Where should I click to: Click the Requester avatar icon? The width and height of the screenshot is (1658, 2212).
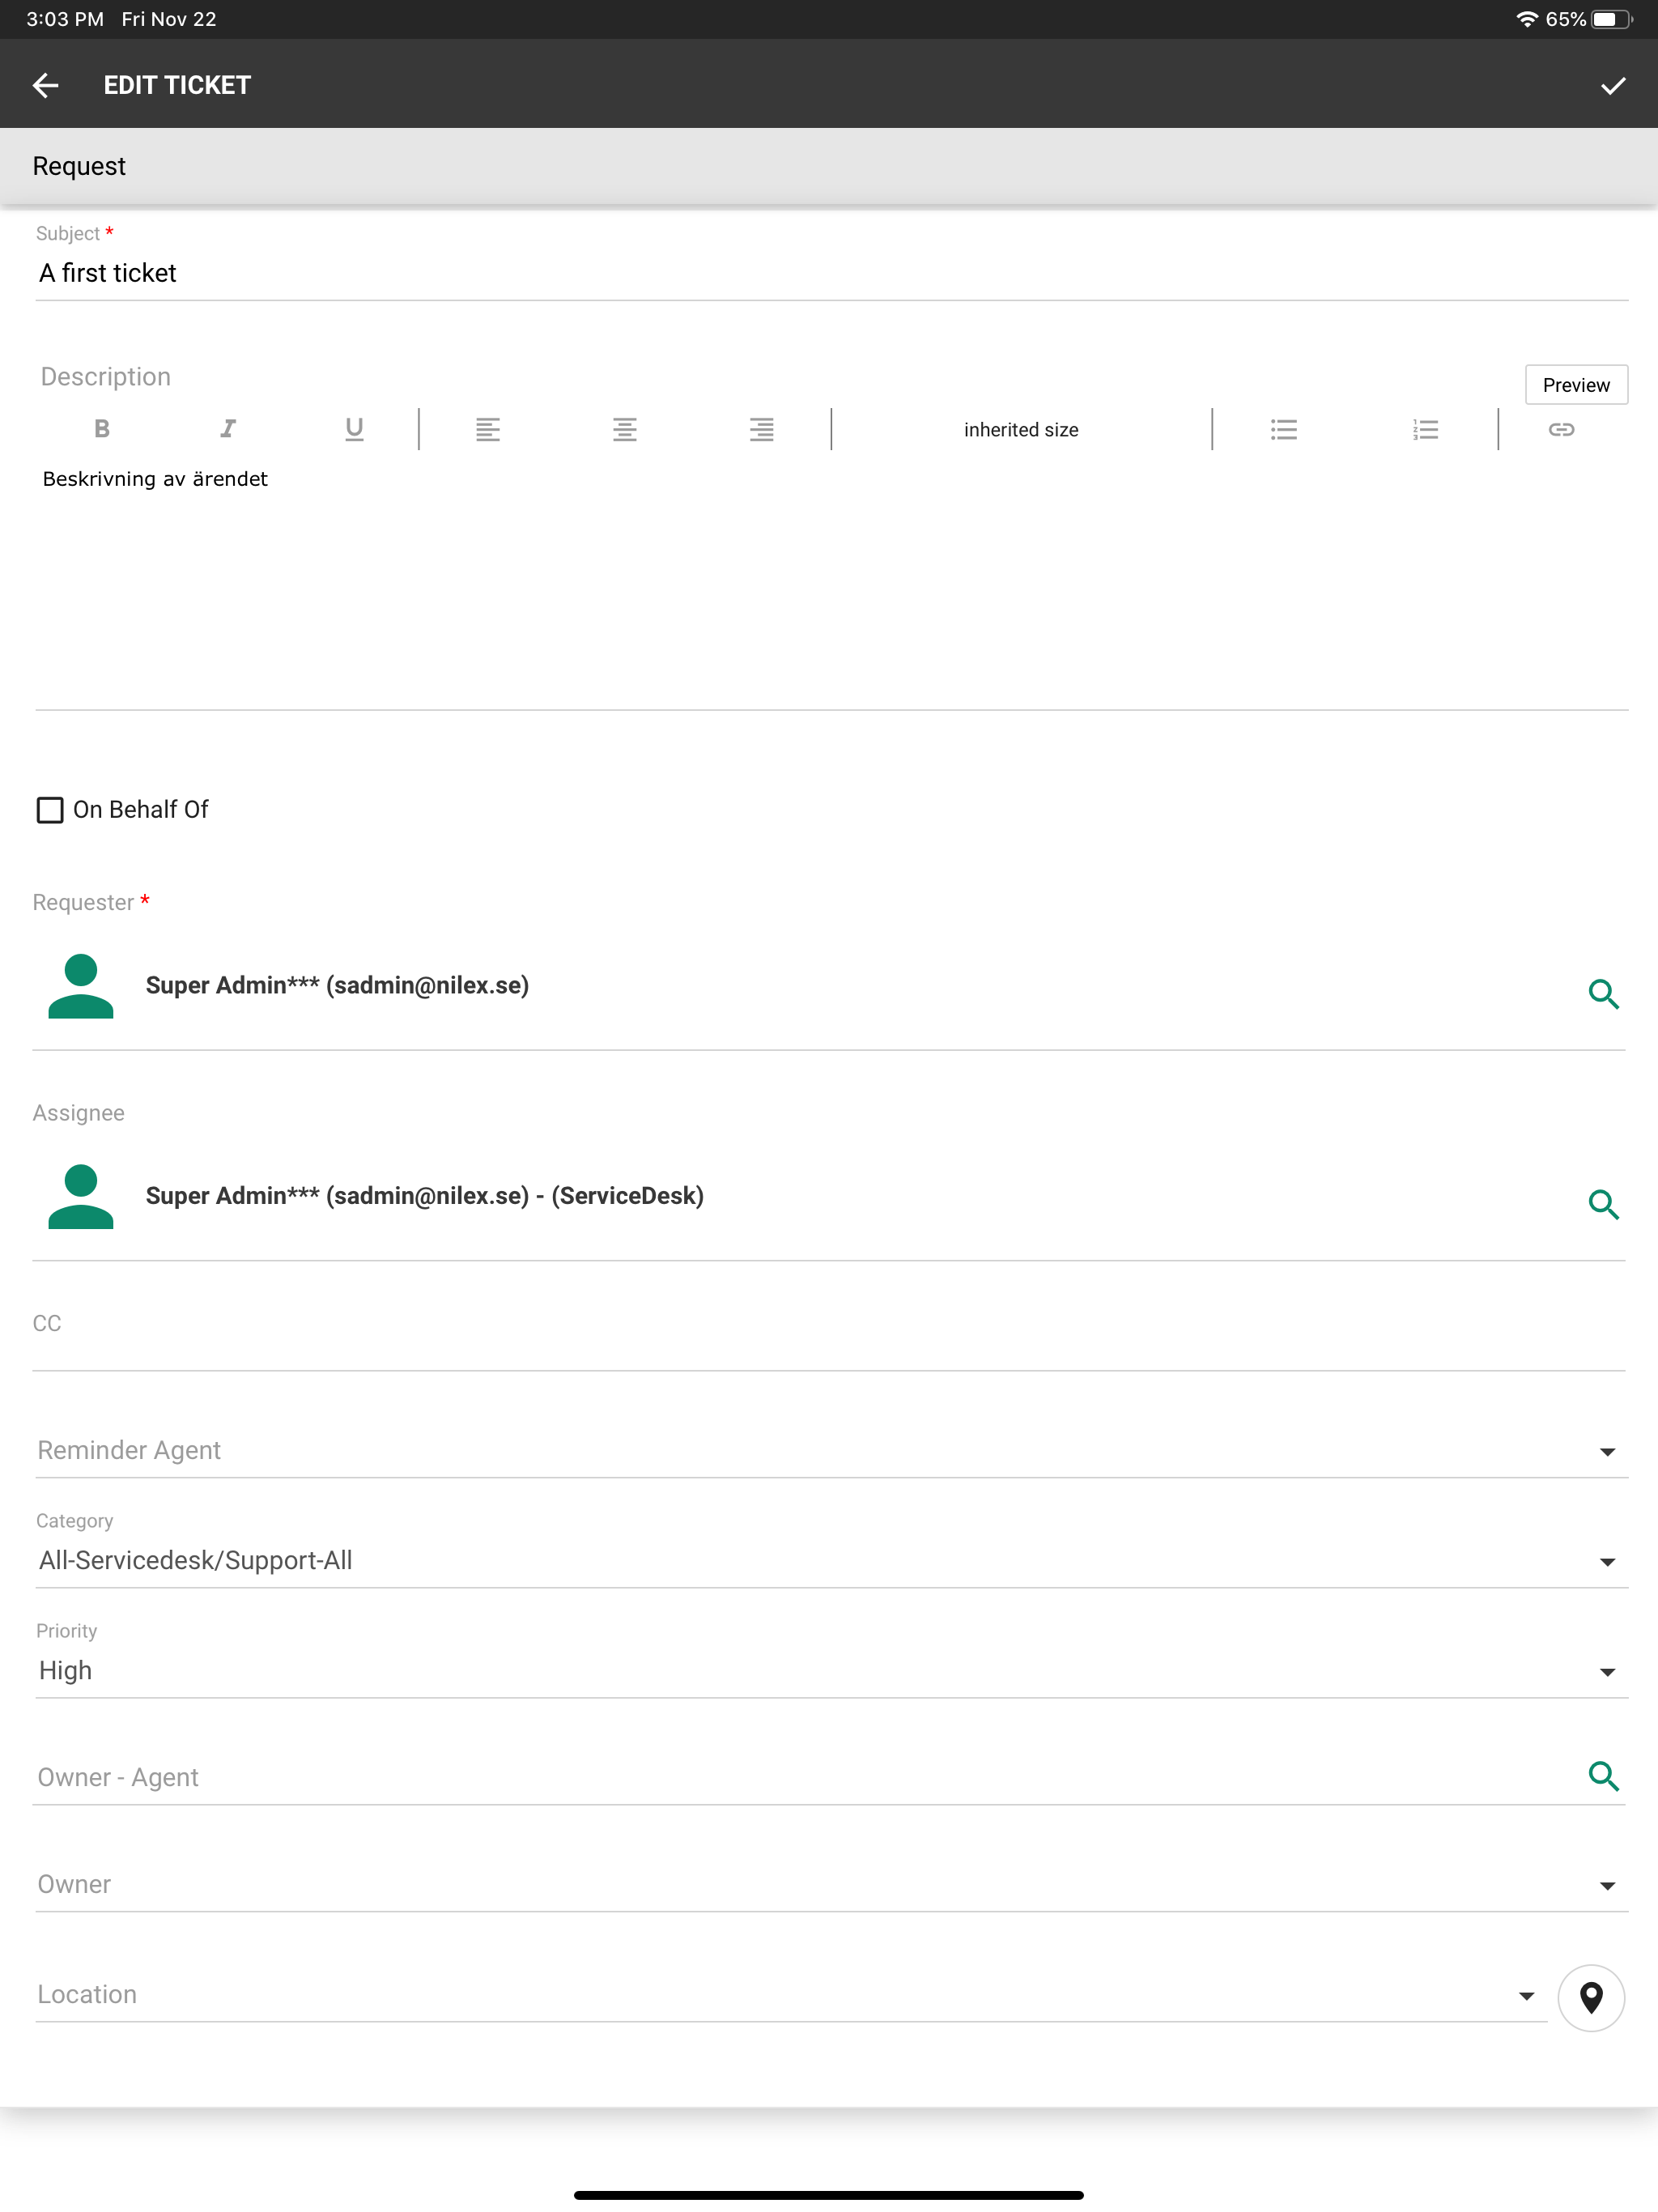click(x=81, y=986)
